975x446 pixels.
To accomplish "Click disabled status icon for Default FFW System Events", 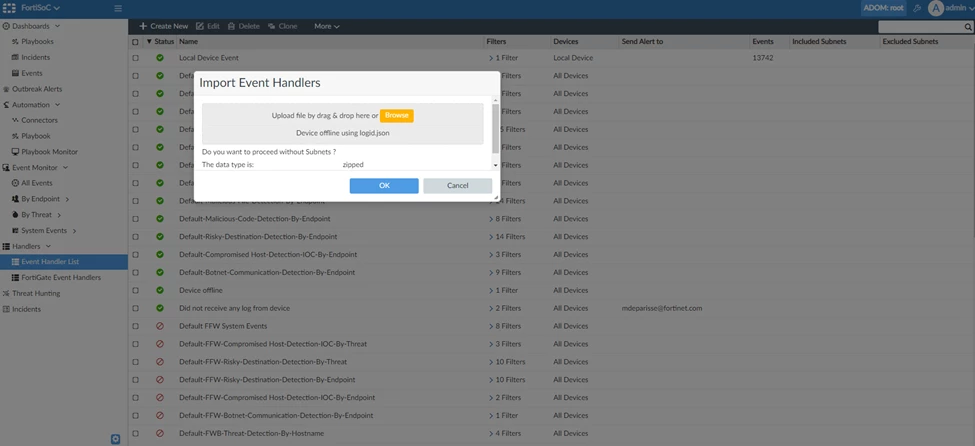I will pos(160,326).
